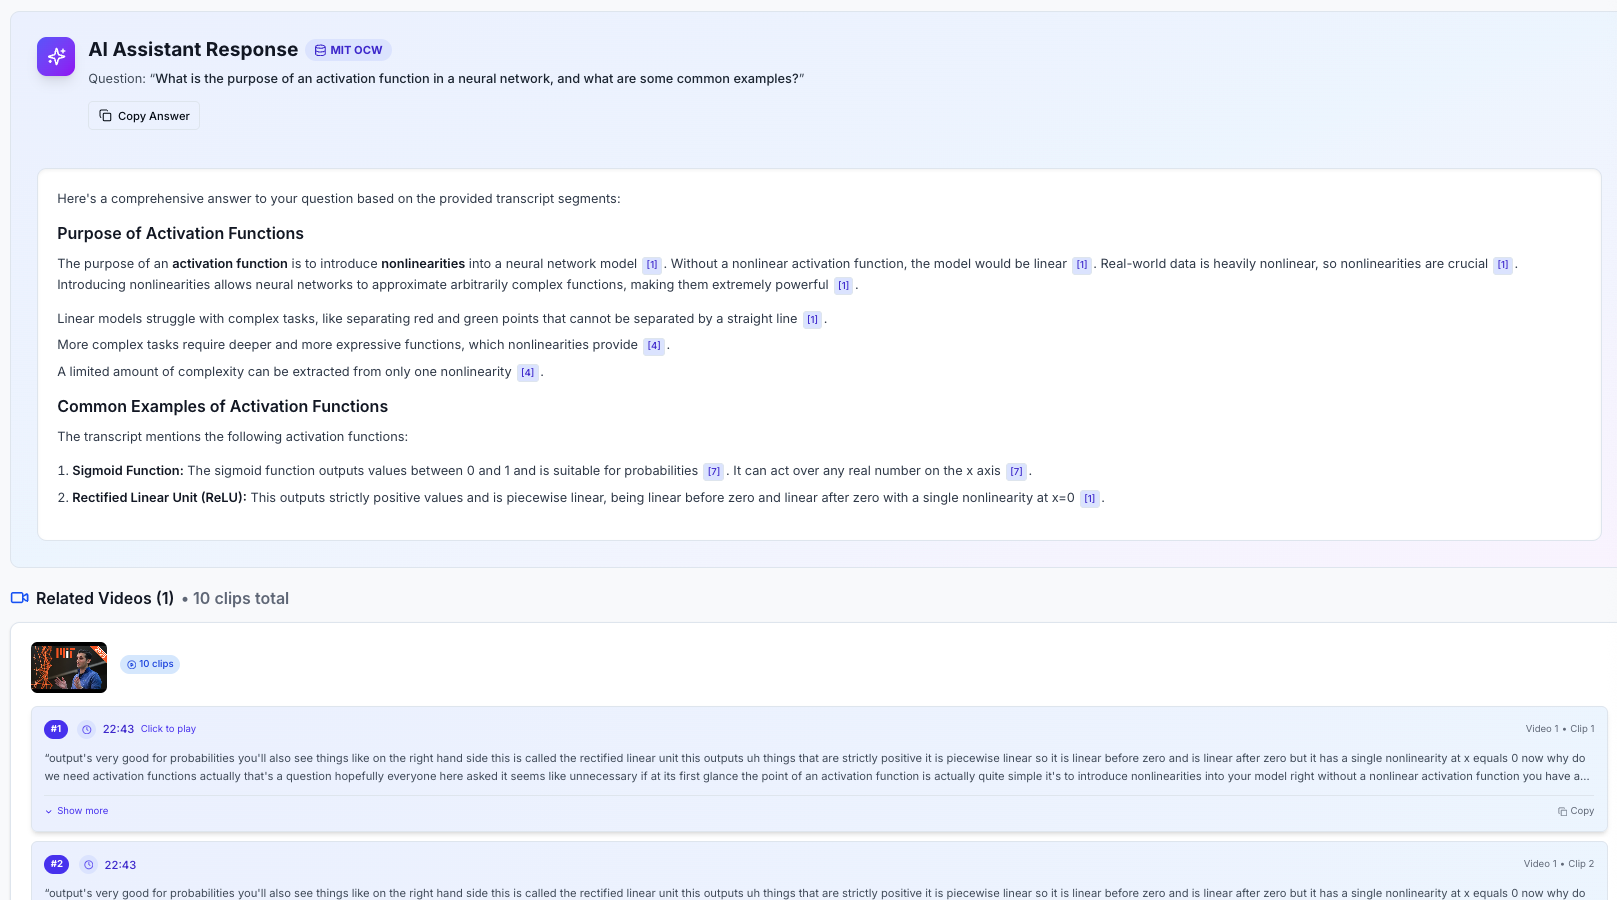
Task: Open citation [1] after 'separated by a straight line'
Action: 813,320
